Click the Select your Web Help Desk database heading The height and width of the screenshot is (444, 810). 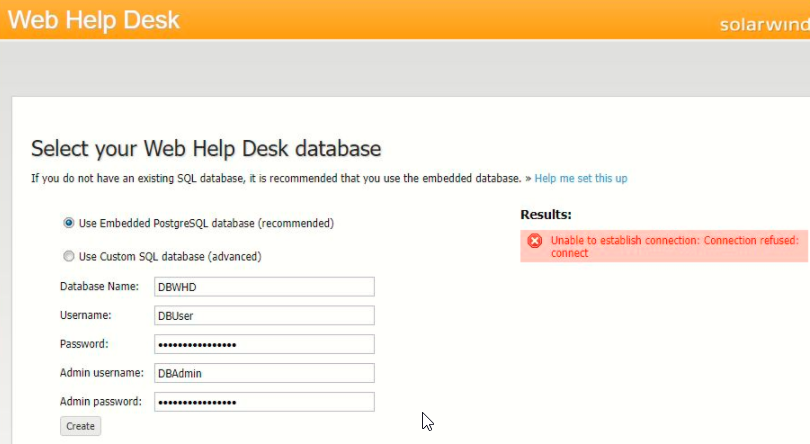coord(206,149)
